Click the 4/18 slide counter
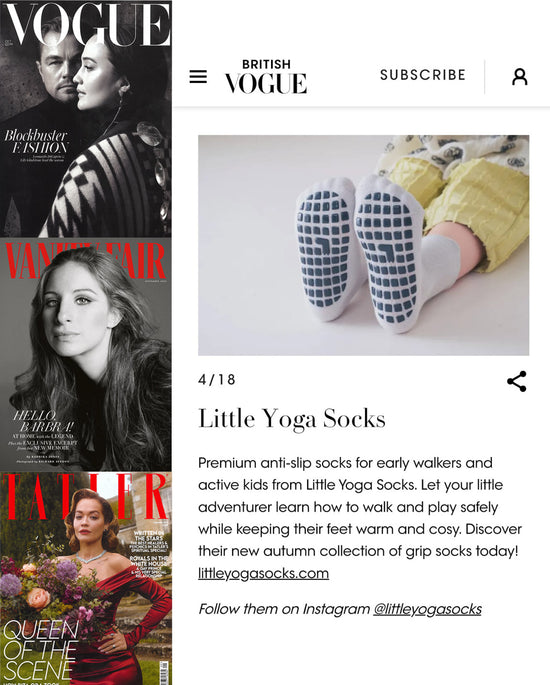 (217, 379)
